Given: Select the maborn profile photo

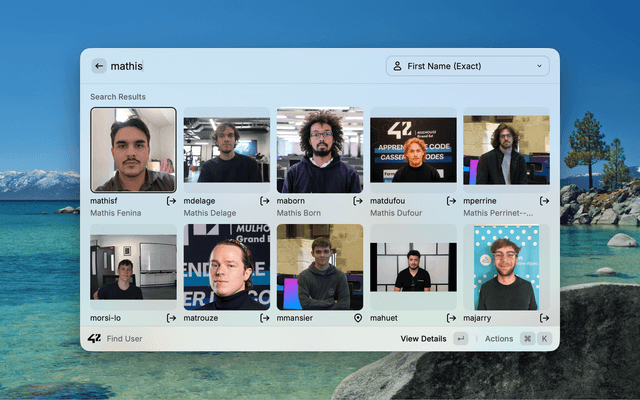Looking at the screenshot, I should (x=319, y=150).
